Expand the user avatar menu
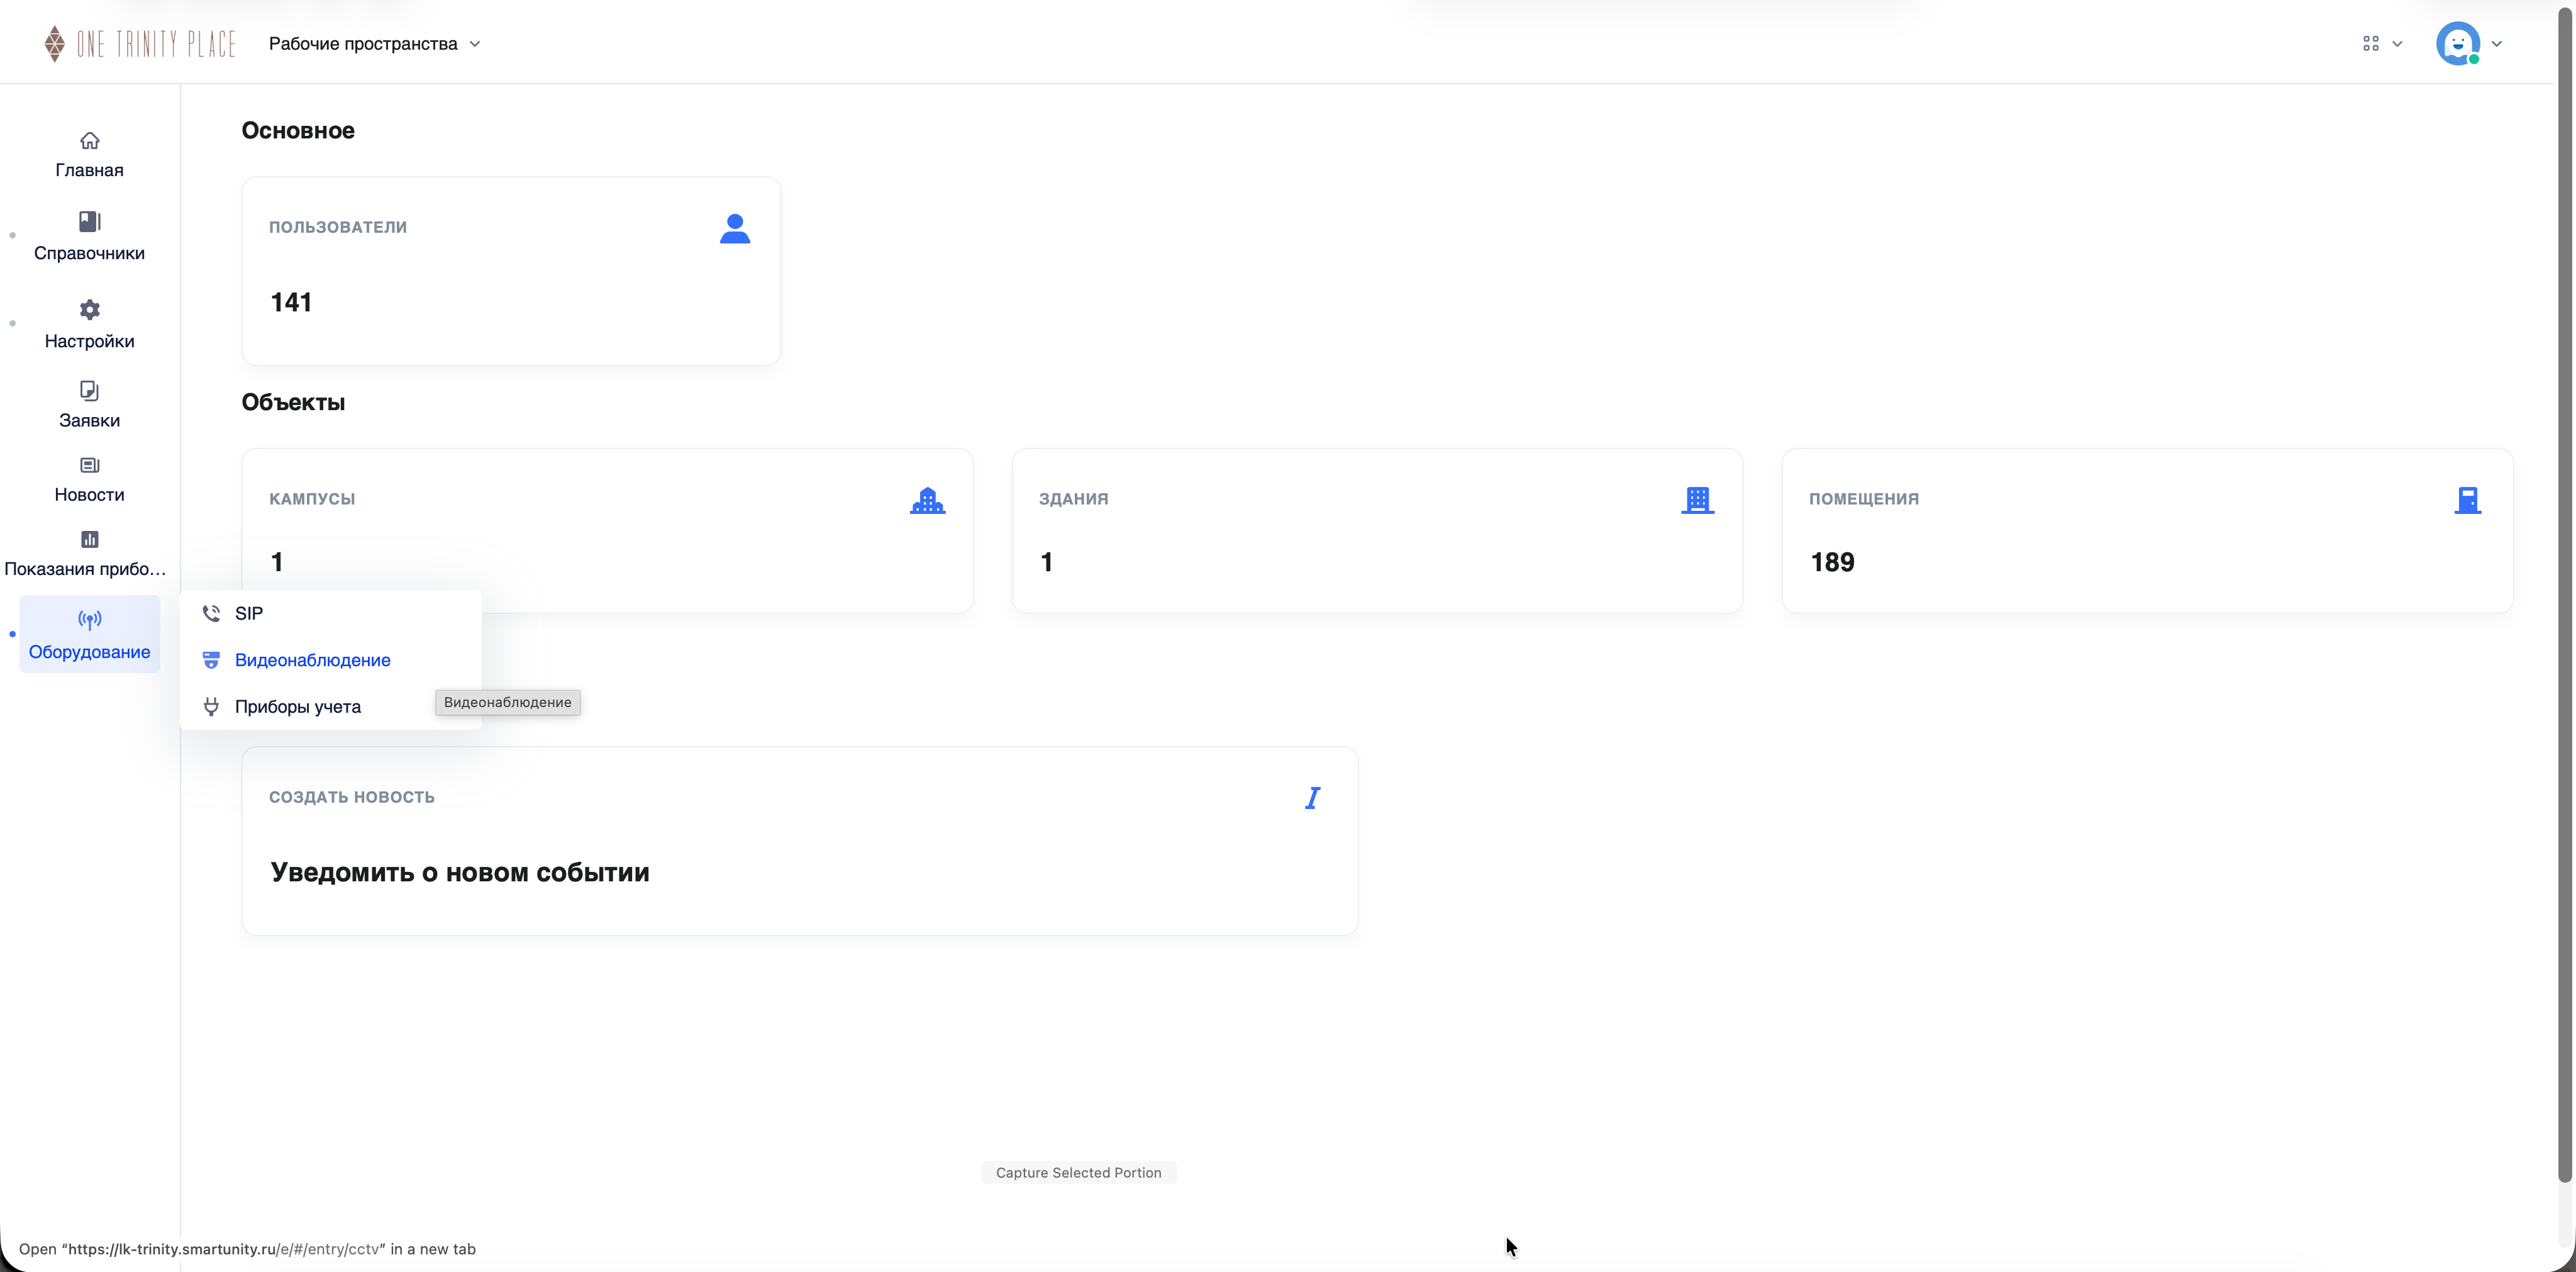Screen dimensions: 2576x1272 coord(2469,44)
